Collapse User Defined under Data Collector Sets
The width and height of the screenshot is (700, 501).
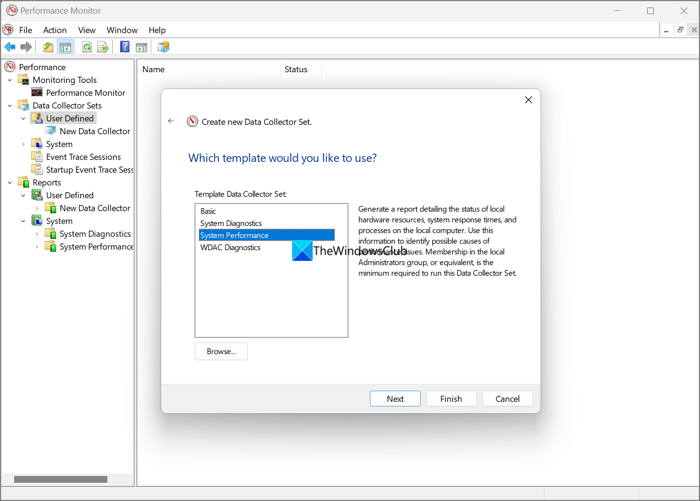coord(23,119)
